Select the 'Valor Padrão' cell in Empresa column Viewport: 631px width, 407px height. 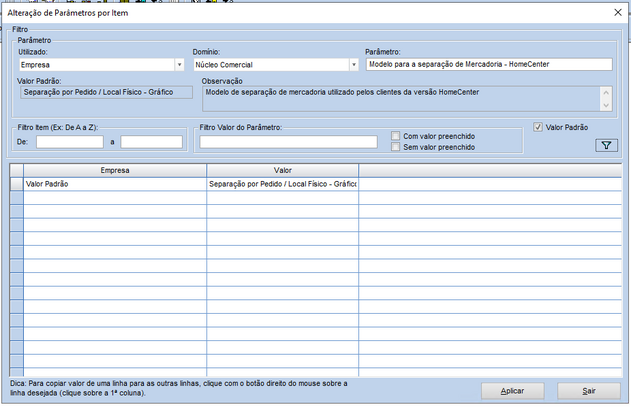tap(114, 185)
